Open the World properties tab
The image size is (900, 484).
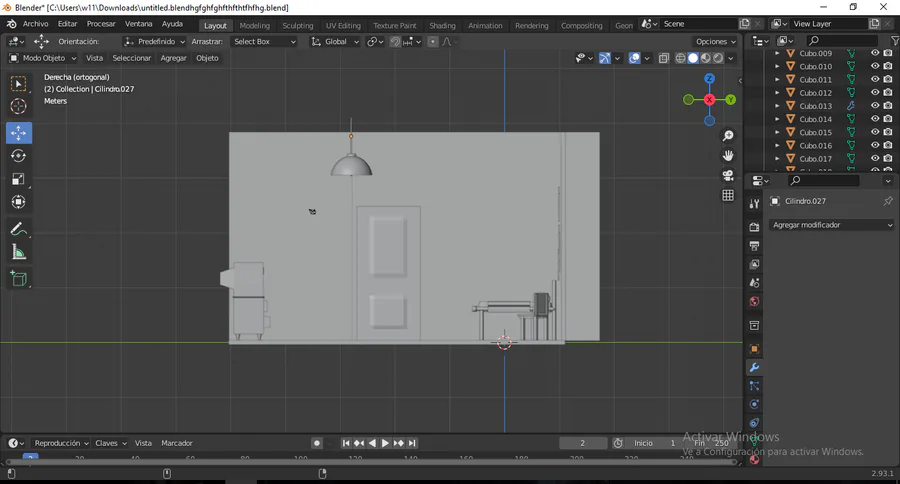754,301
